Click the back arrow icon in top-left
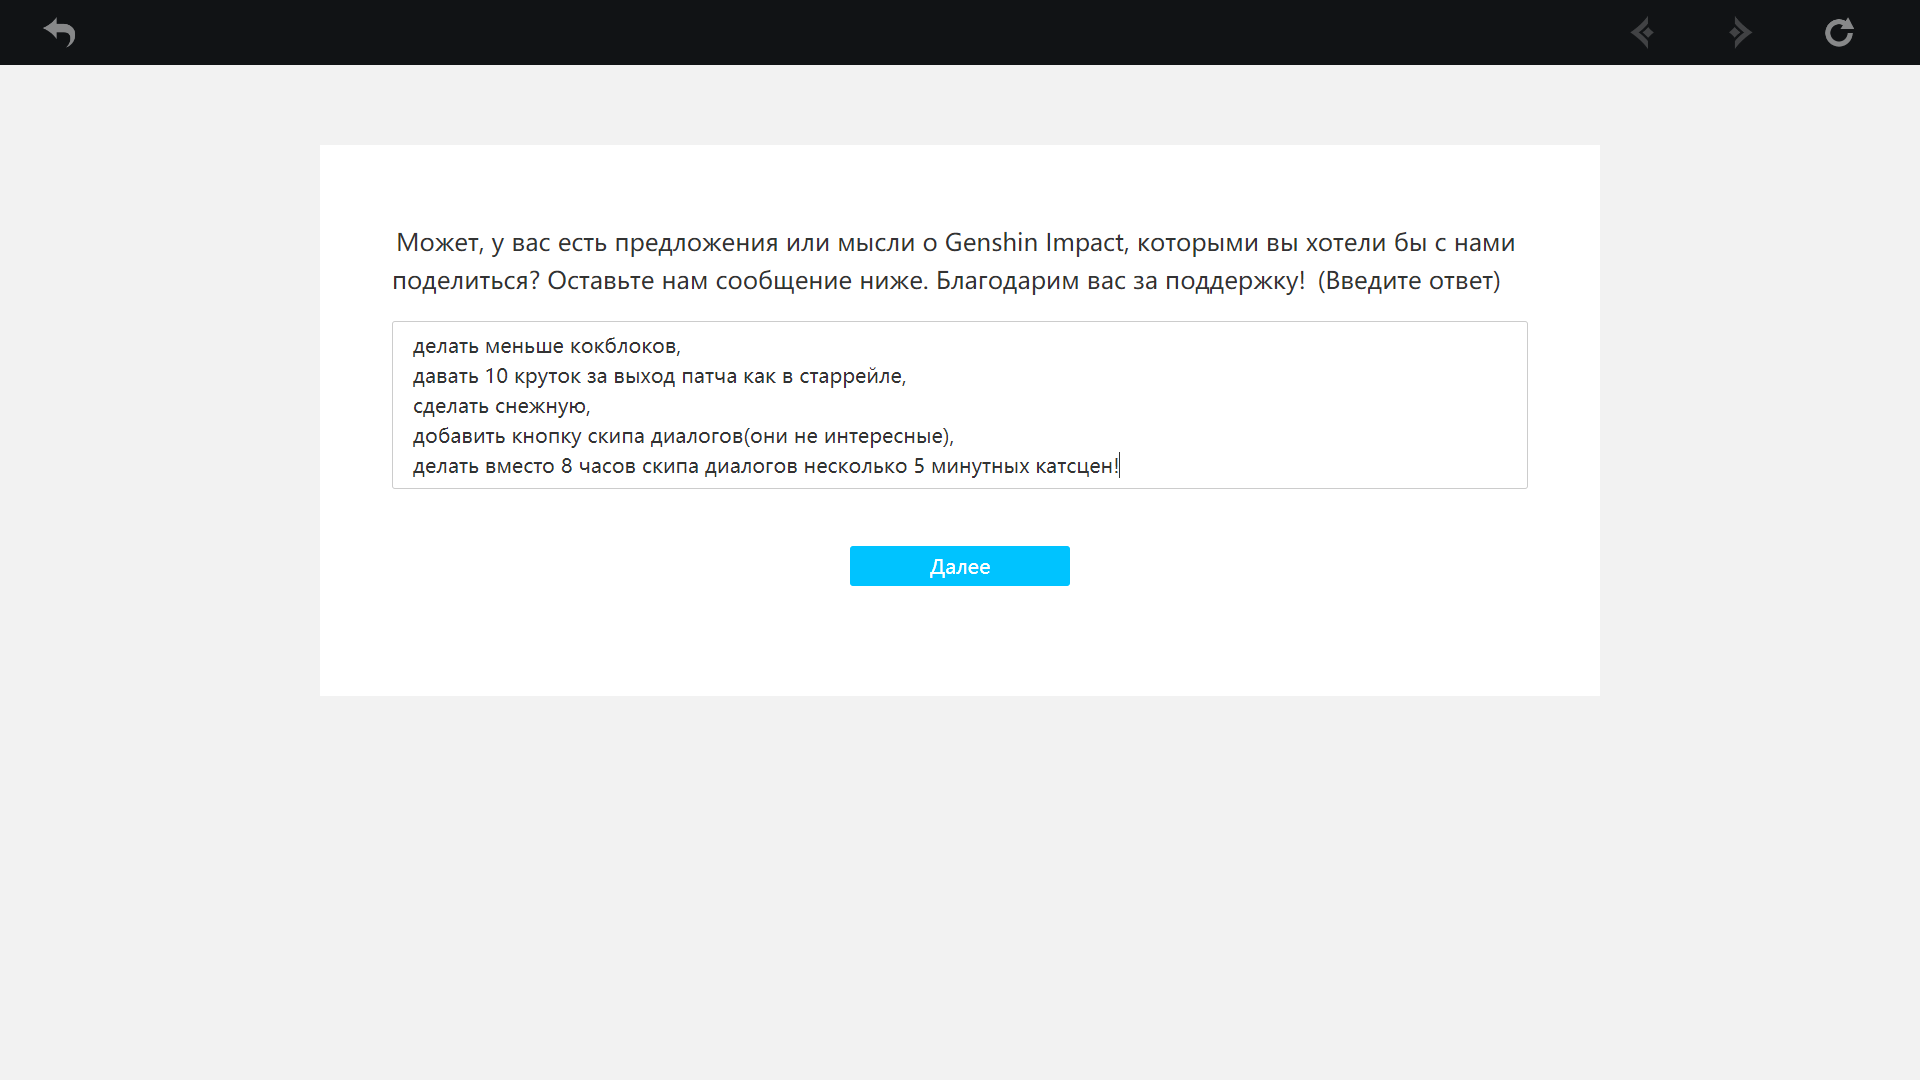This screenshot has height=1080, width=1920. pos(60,32)
